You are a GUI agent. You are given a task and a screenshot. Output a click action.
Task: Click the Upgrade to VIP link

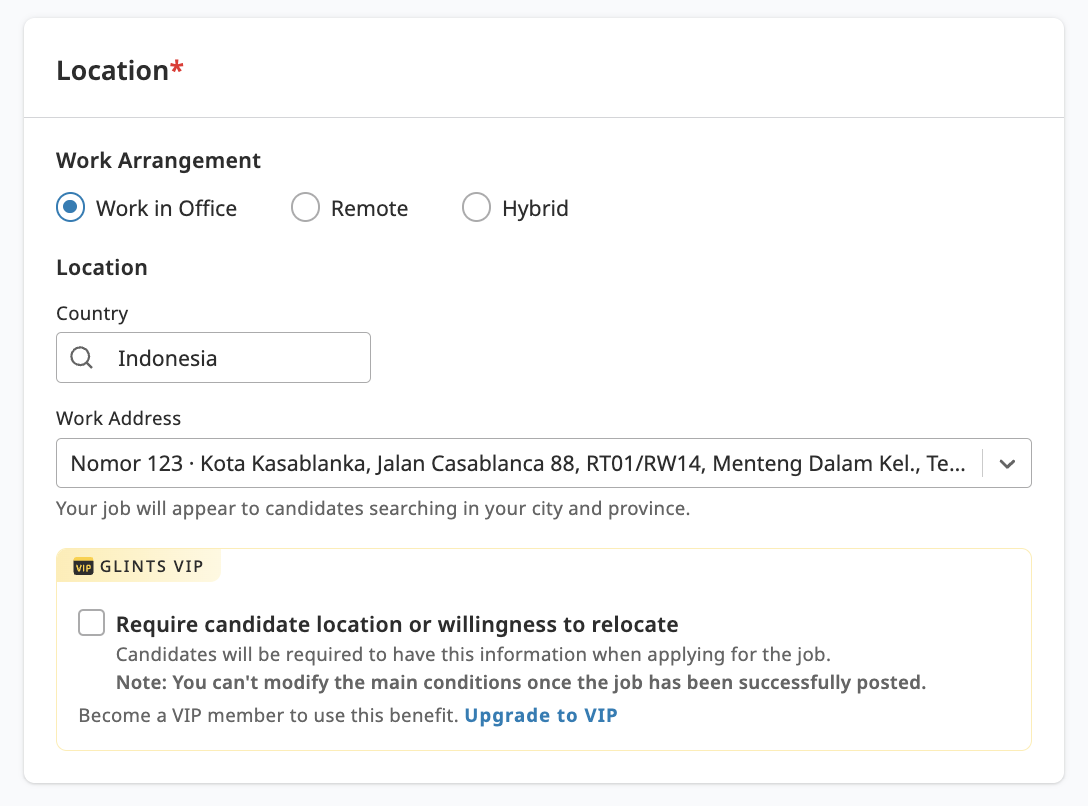[540, 715]
